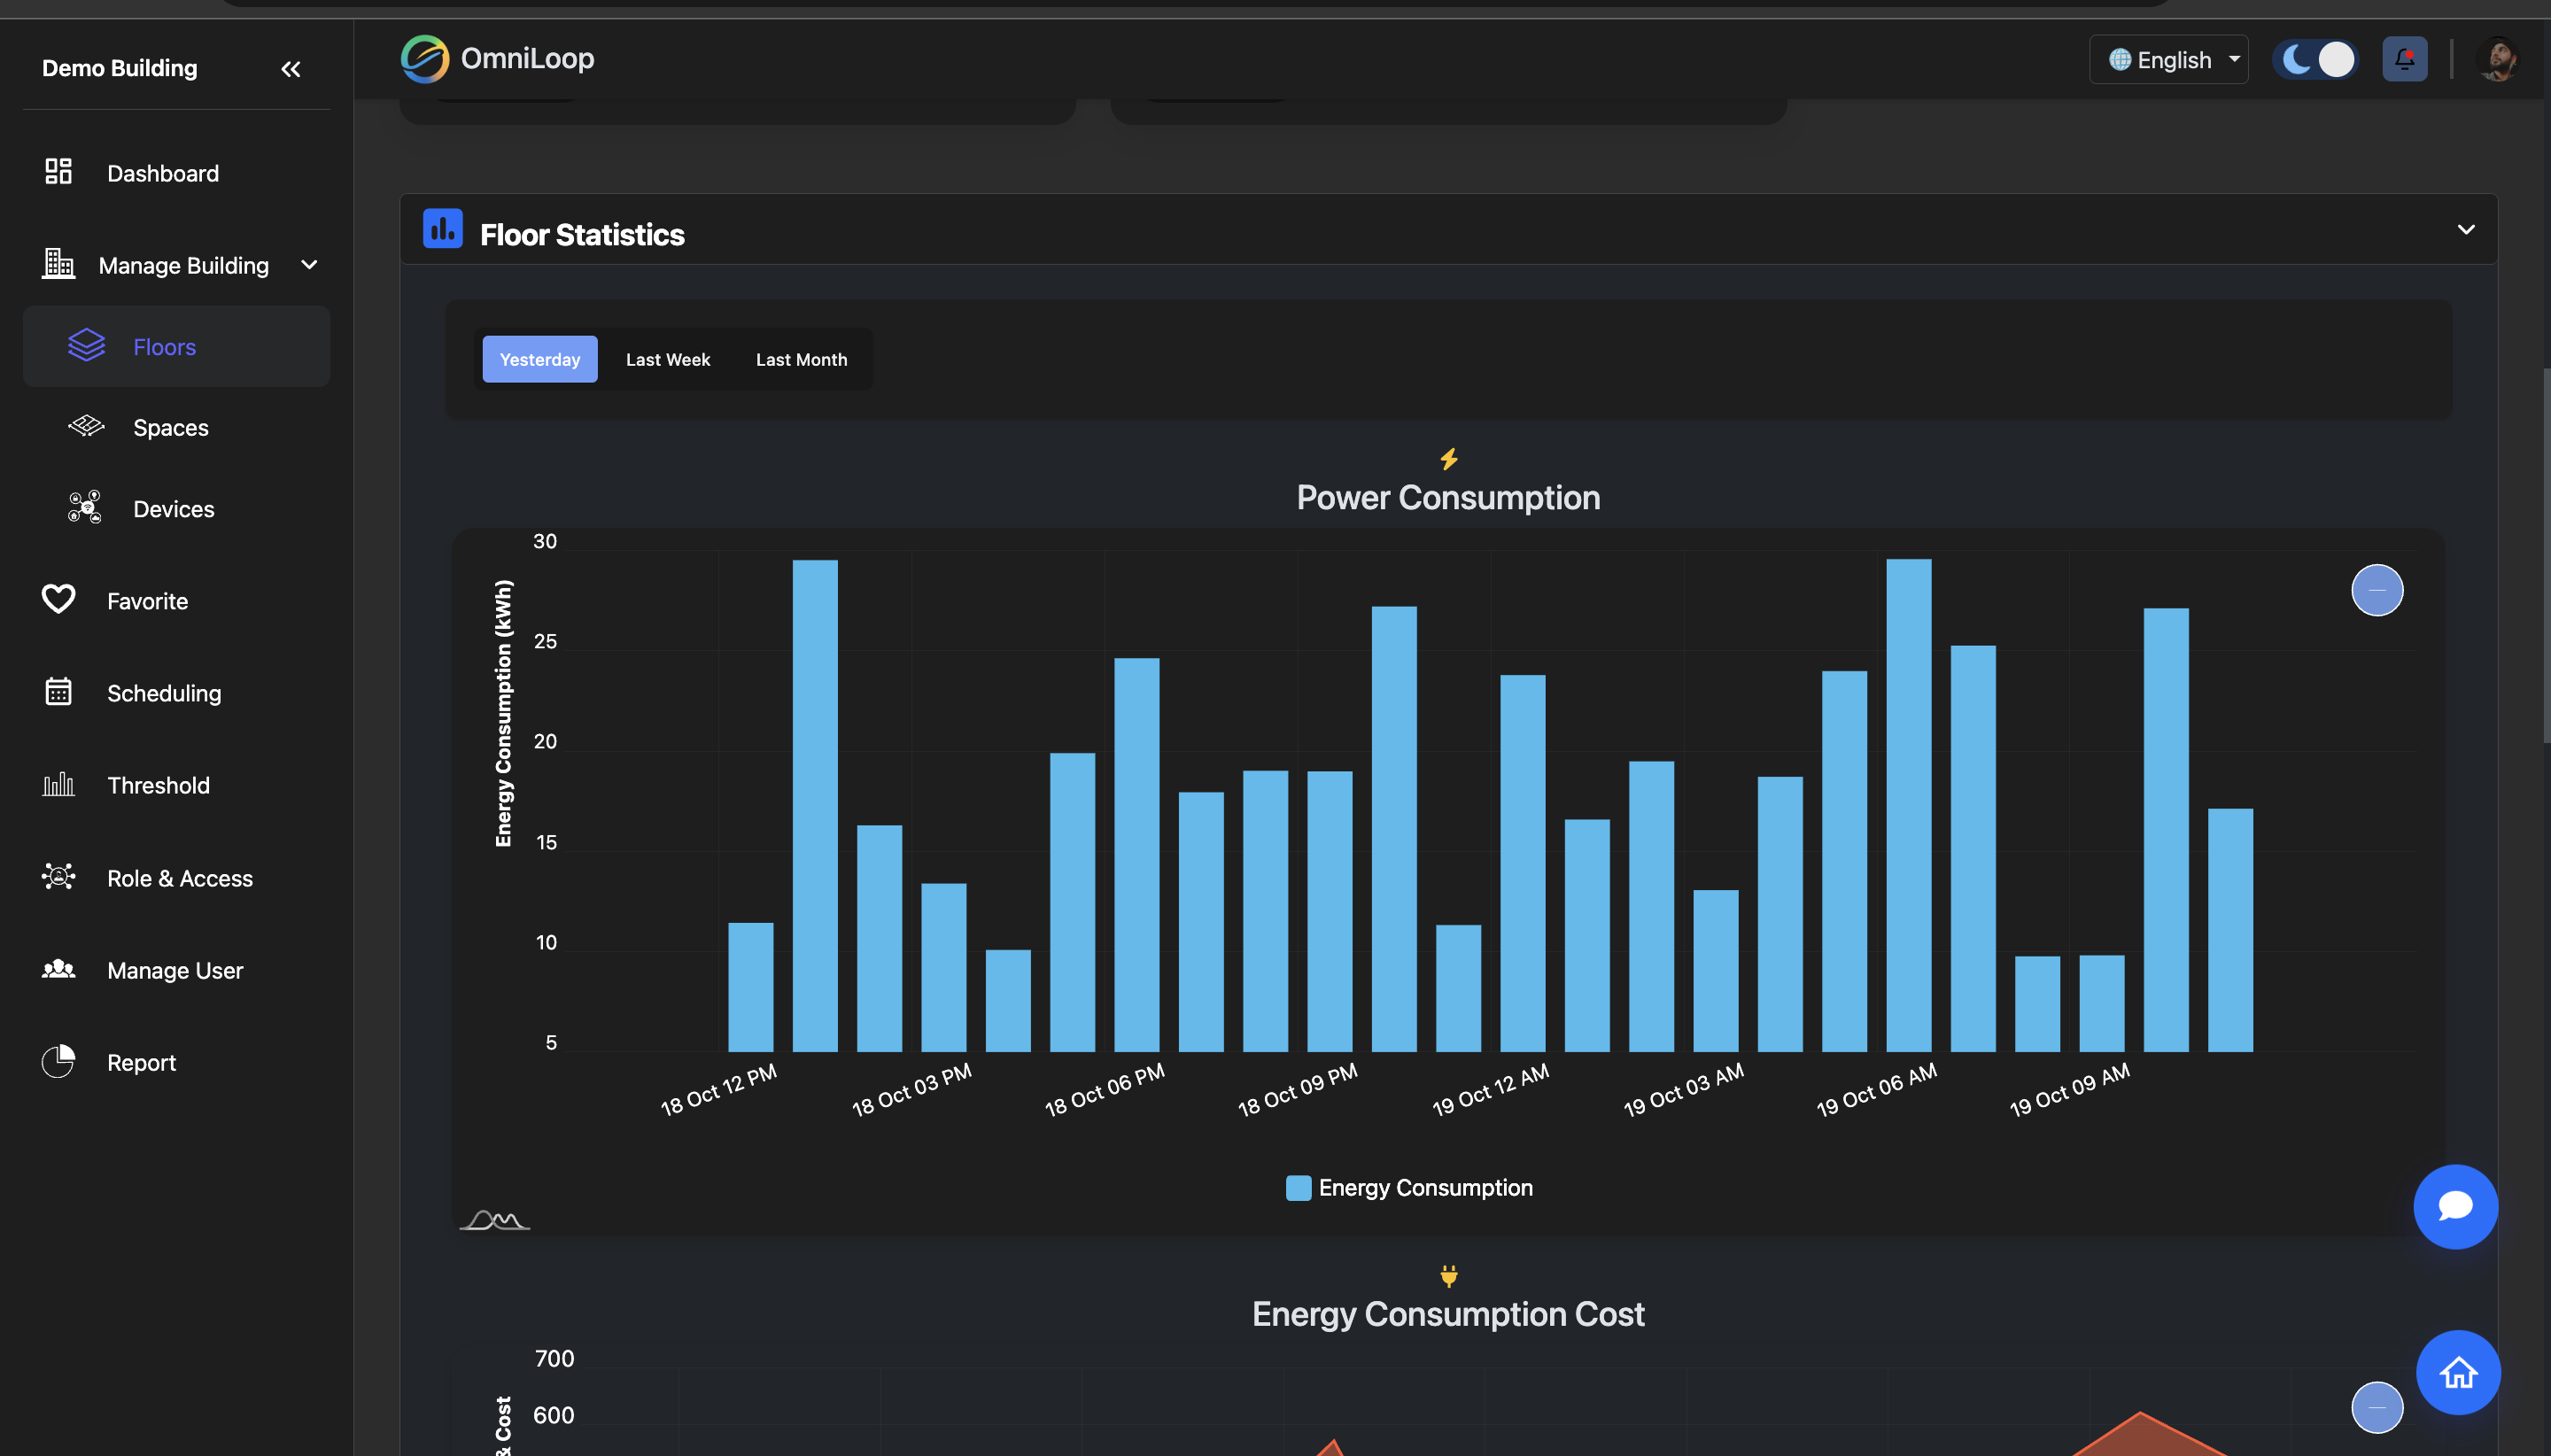Viewport: 2551px width, 1456px height.
Task: Select the Spaces icon in sidebar
Action: [x=86, y=426]
